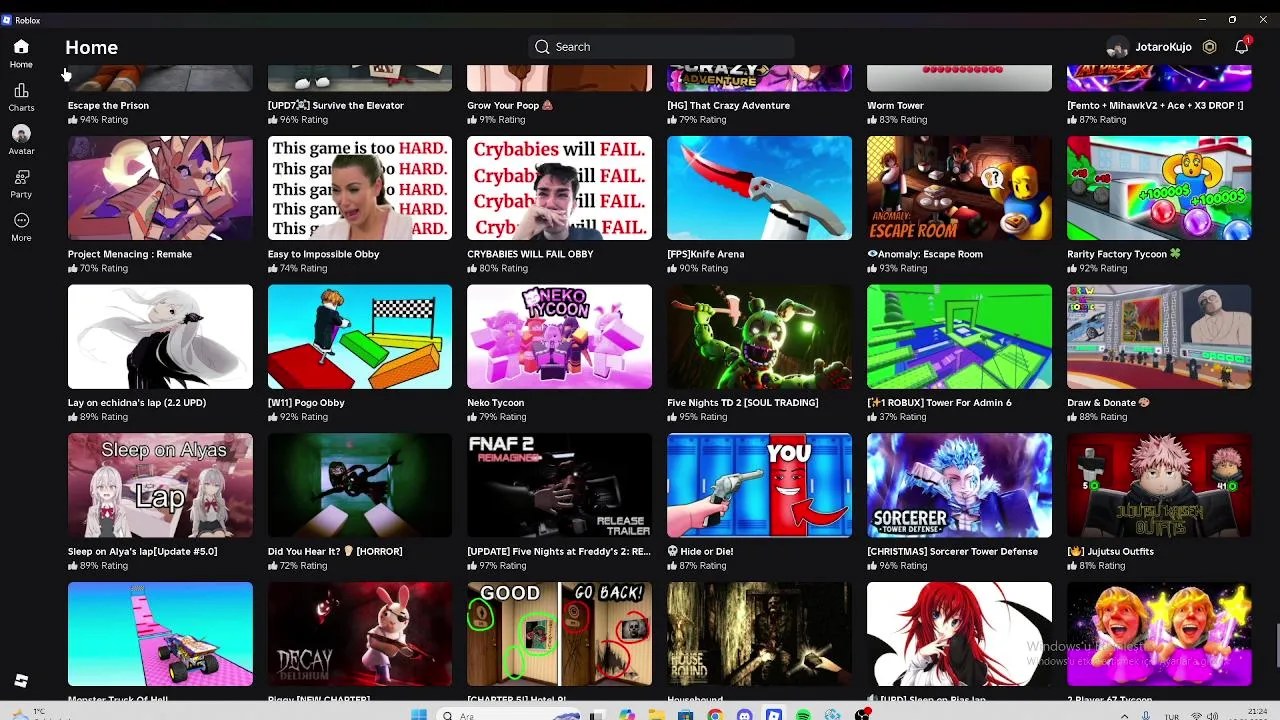Open the Robux hexagon icon

(x=1209, y=47)
